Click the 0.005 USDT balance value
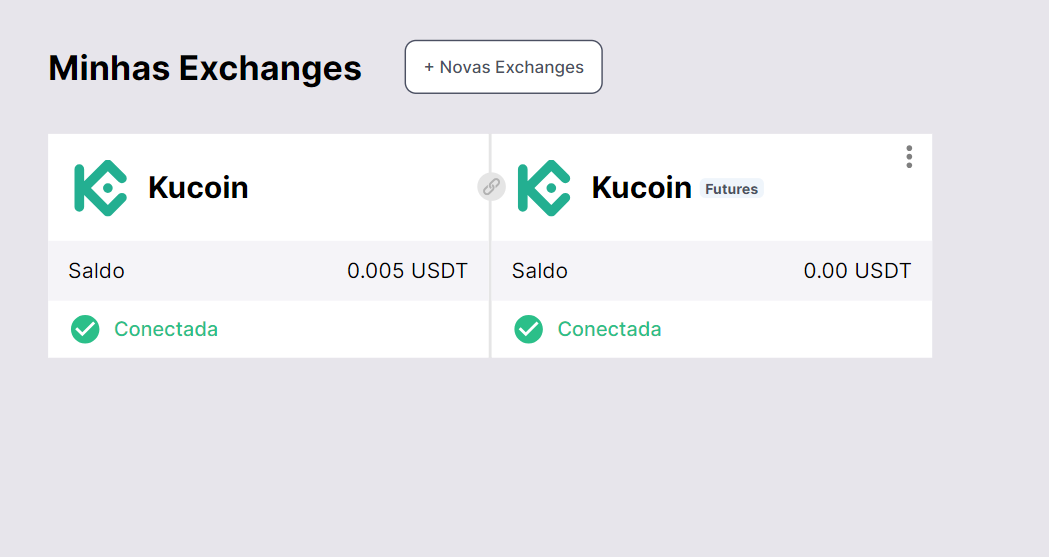The image size is (1049, 557). [x=407, y=271]
